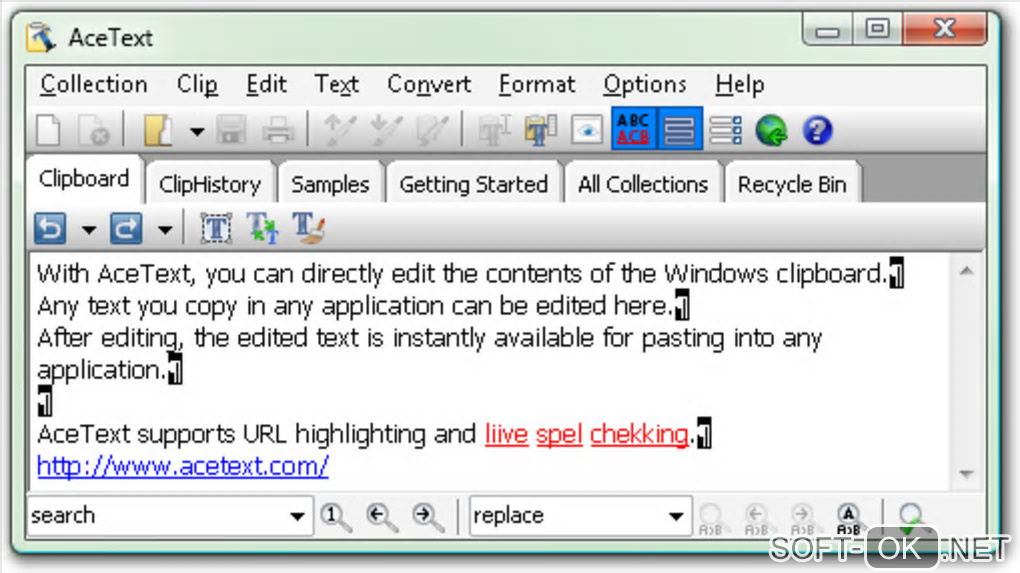The height and width of the screenshot is (573, 1020).
Task: Switch to the Recycle Bin tab
Action: pos(792,184)
